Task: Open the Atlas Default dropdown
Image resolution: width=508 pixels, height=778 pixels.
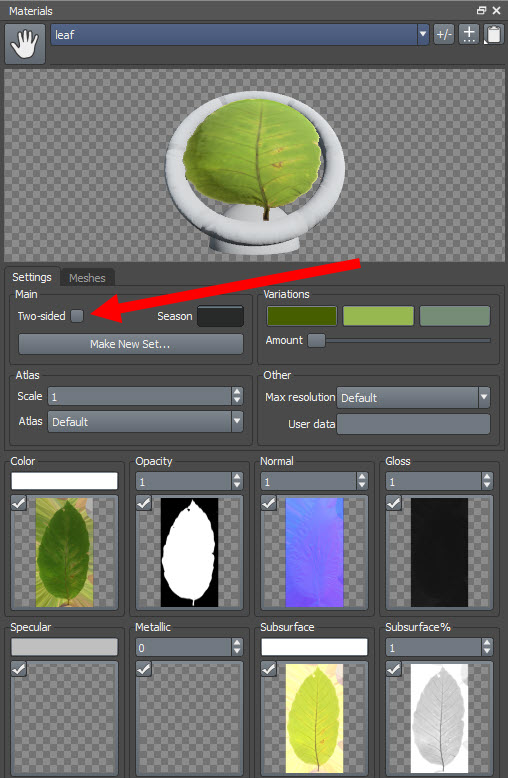Action: (145, 422)
